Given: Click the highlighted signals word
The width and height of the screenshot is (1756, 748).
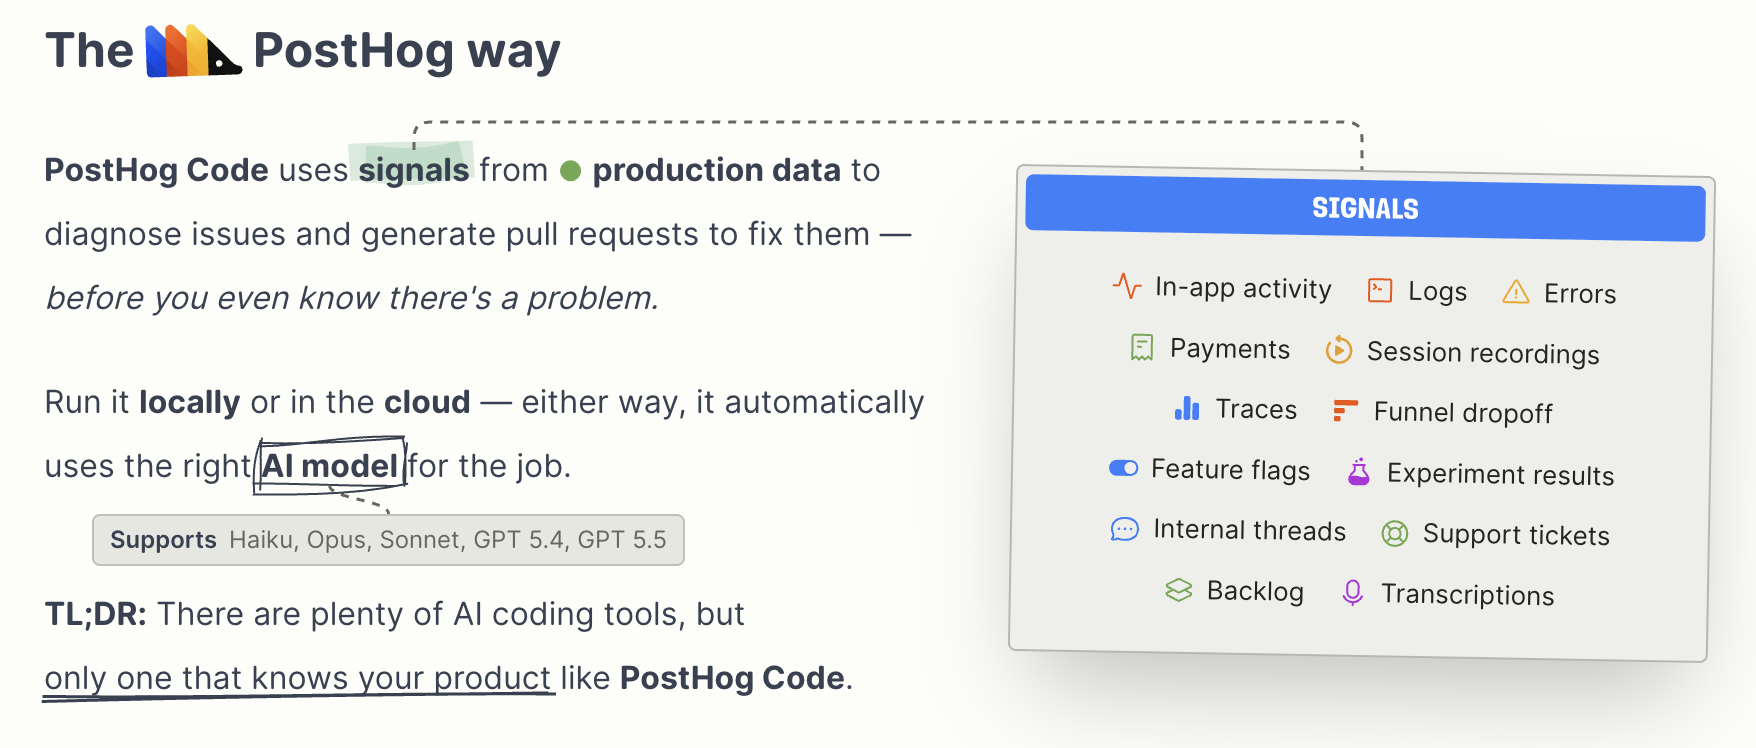Looking at the screenshot, I should tap(414, 170).
